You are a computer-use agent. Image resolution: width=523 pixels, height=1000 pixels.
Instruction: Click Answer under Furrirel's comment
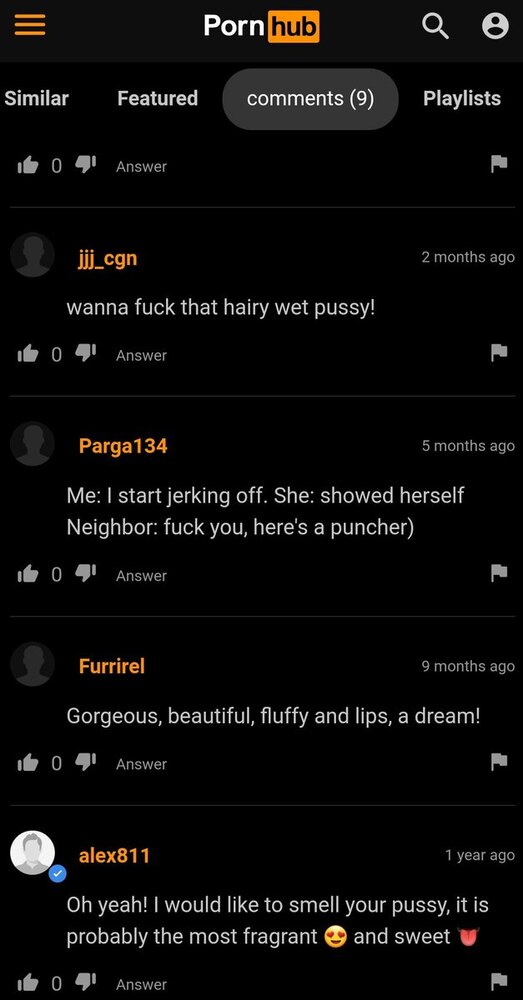141,764
